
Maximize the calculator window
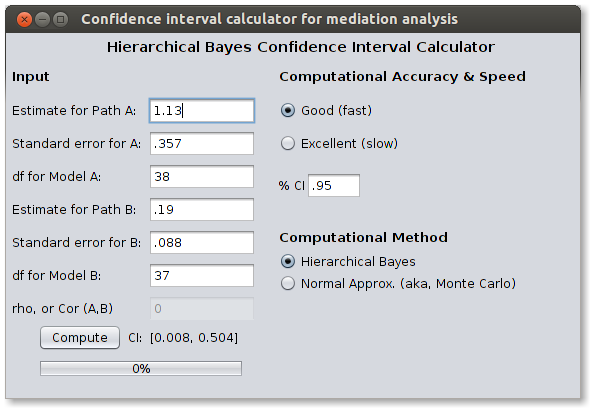(x=61, y=19)
